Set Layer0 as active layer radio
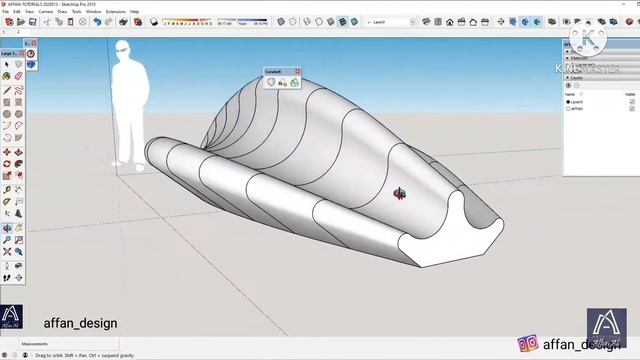This screenshot has height=360, width=640. [568, 102]
